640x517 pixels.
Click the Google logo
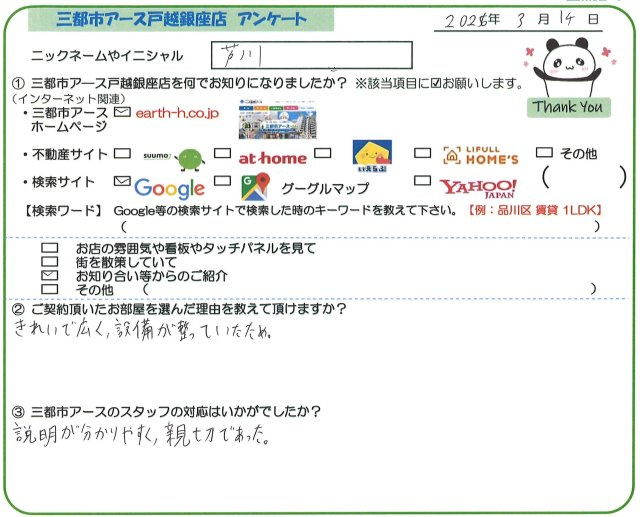(x=169, y=189)
